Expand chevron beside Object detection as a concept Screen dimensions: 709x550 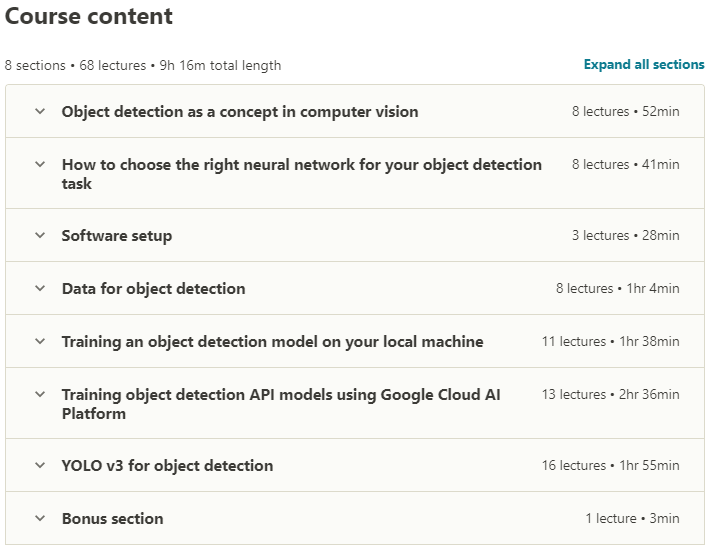point(40,112)
